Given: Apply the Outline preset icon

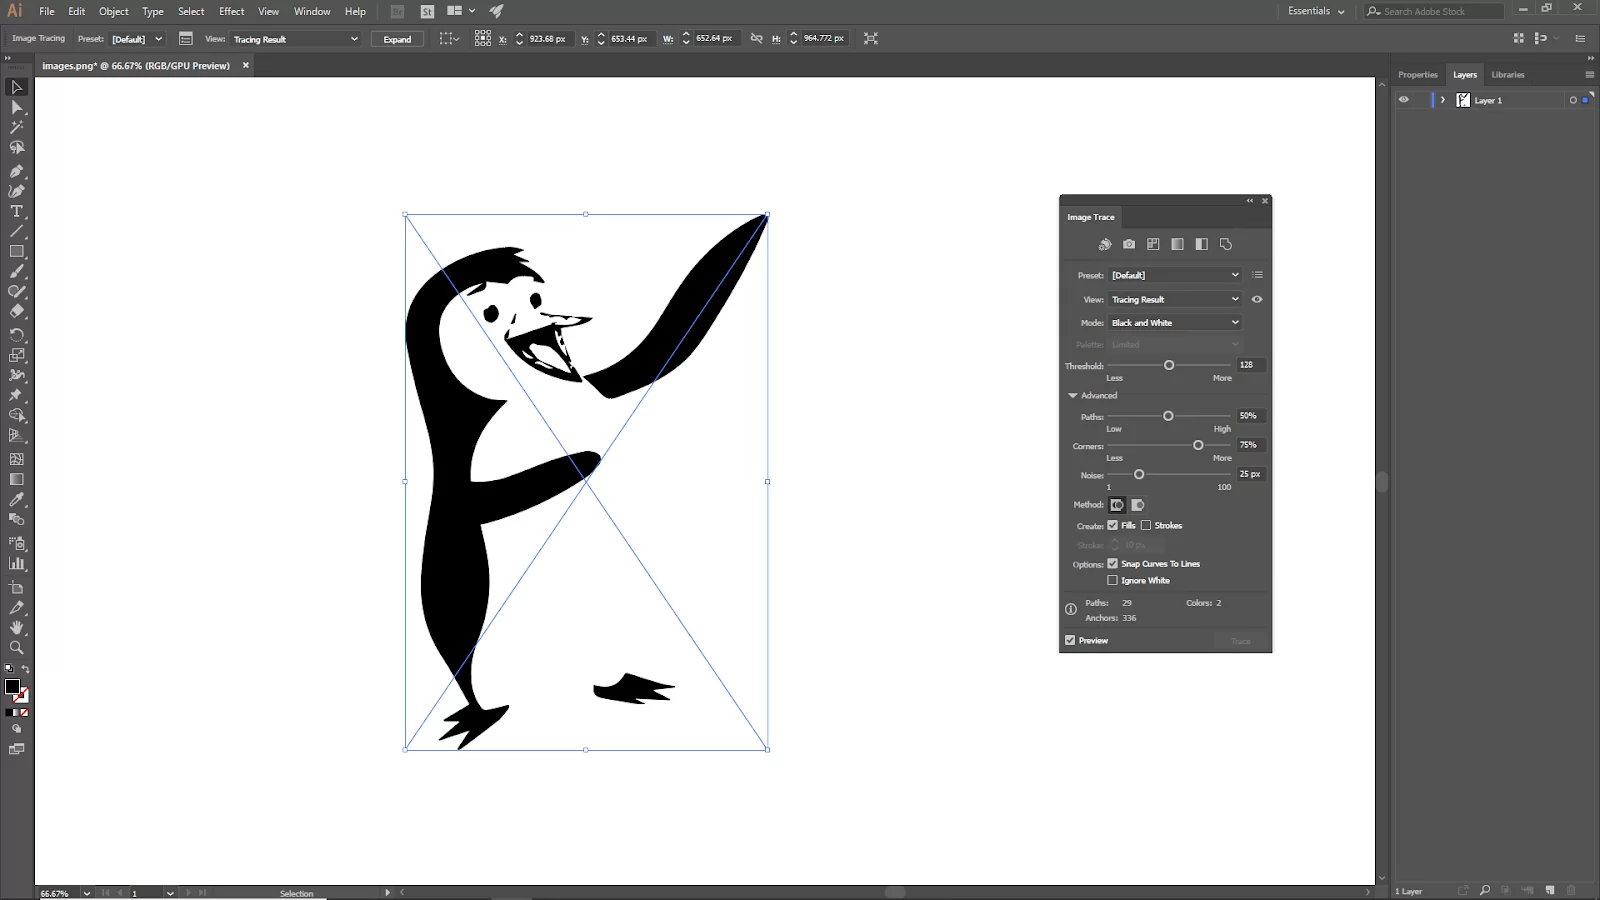Looking at the screenshot, I should pos(1226,244).
